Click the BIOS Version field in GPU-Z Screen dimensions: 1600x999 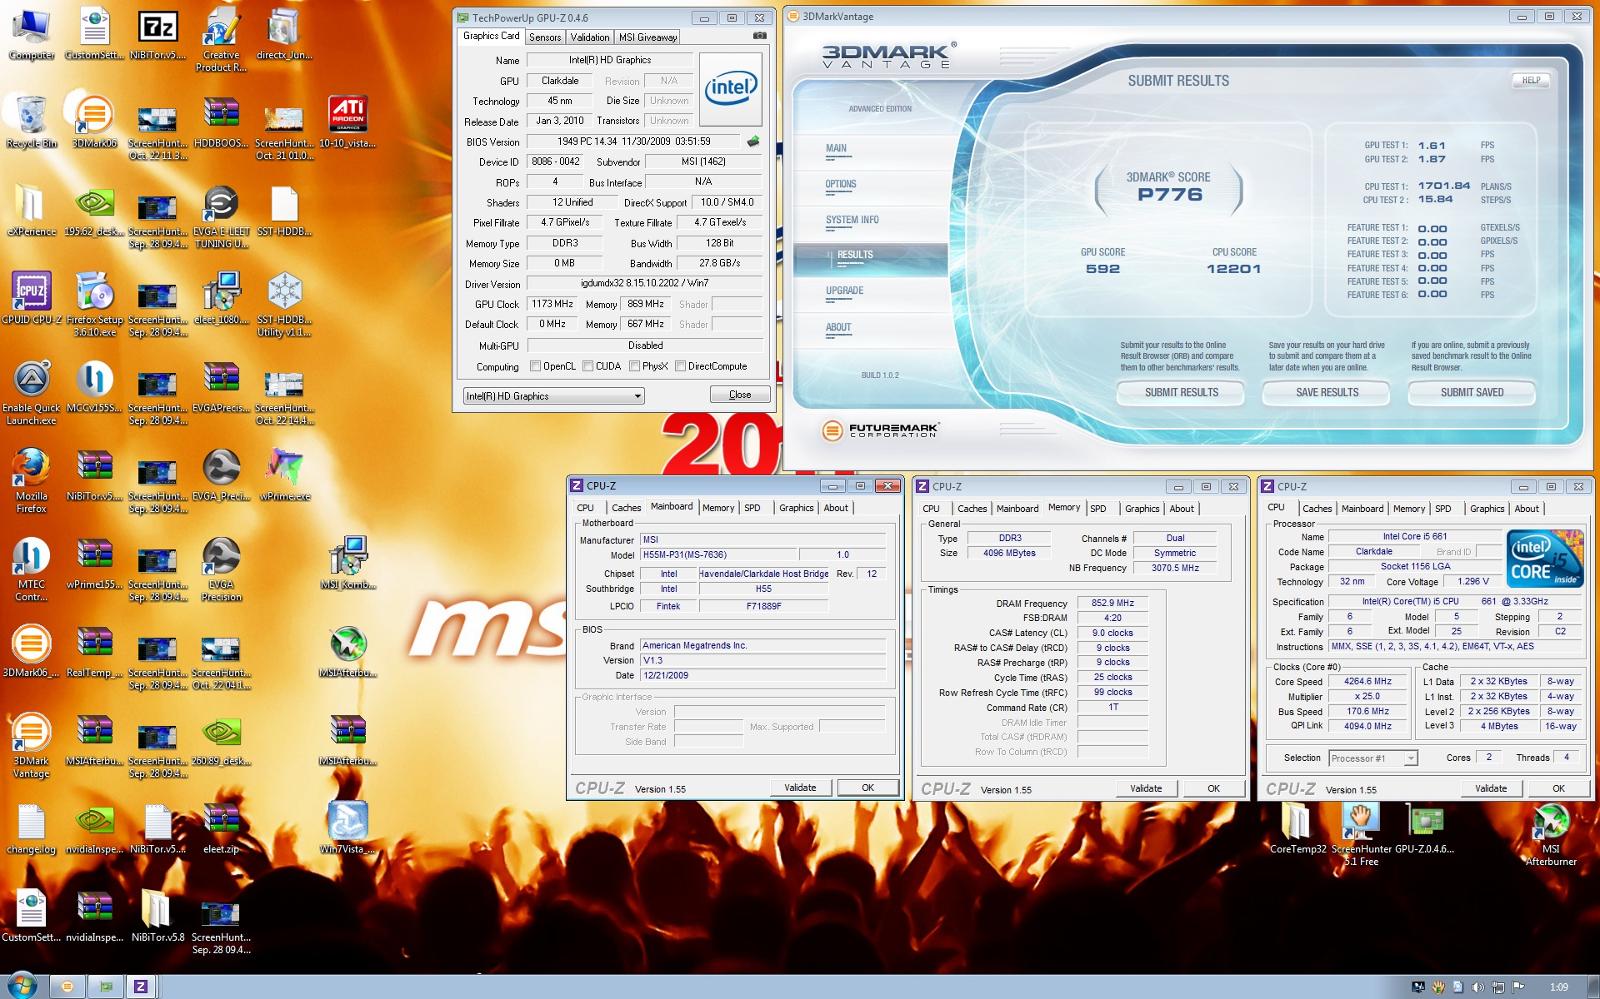(634, 141)
